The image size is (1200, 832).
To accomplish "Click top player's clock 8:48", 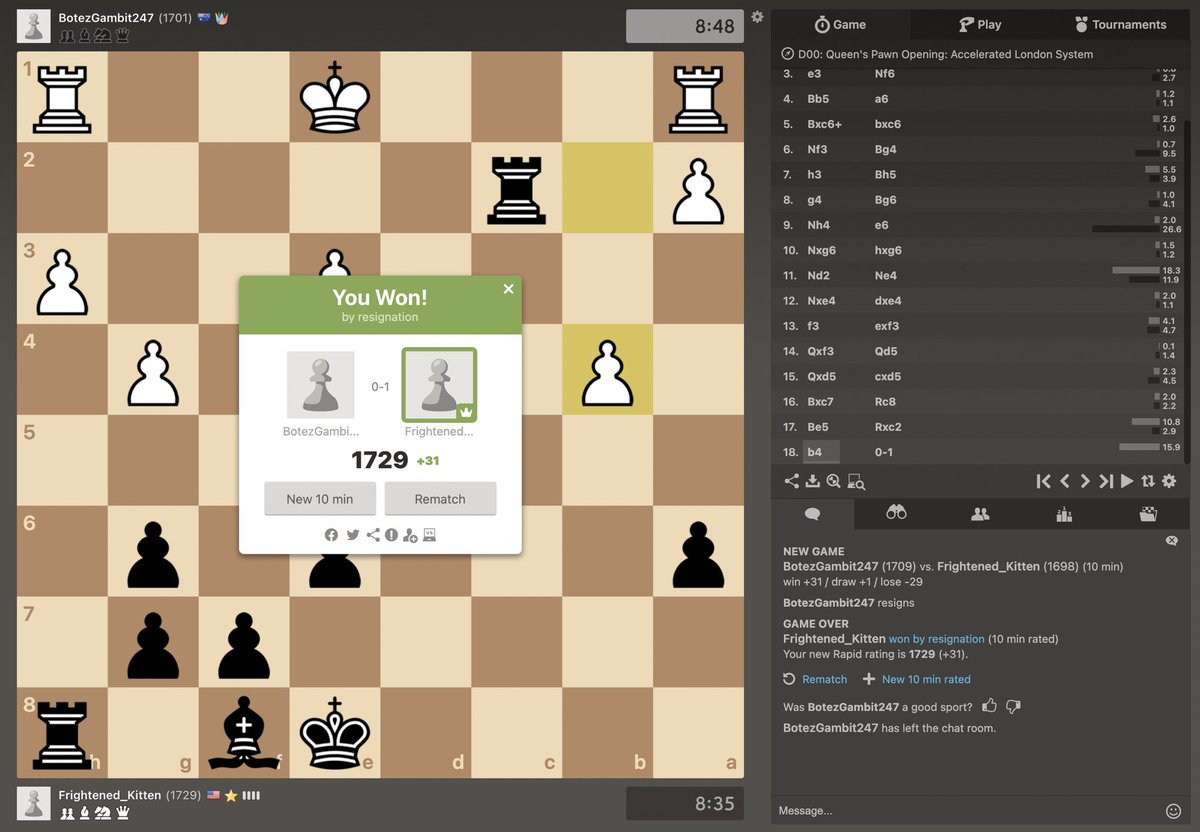I will 685,27.
